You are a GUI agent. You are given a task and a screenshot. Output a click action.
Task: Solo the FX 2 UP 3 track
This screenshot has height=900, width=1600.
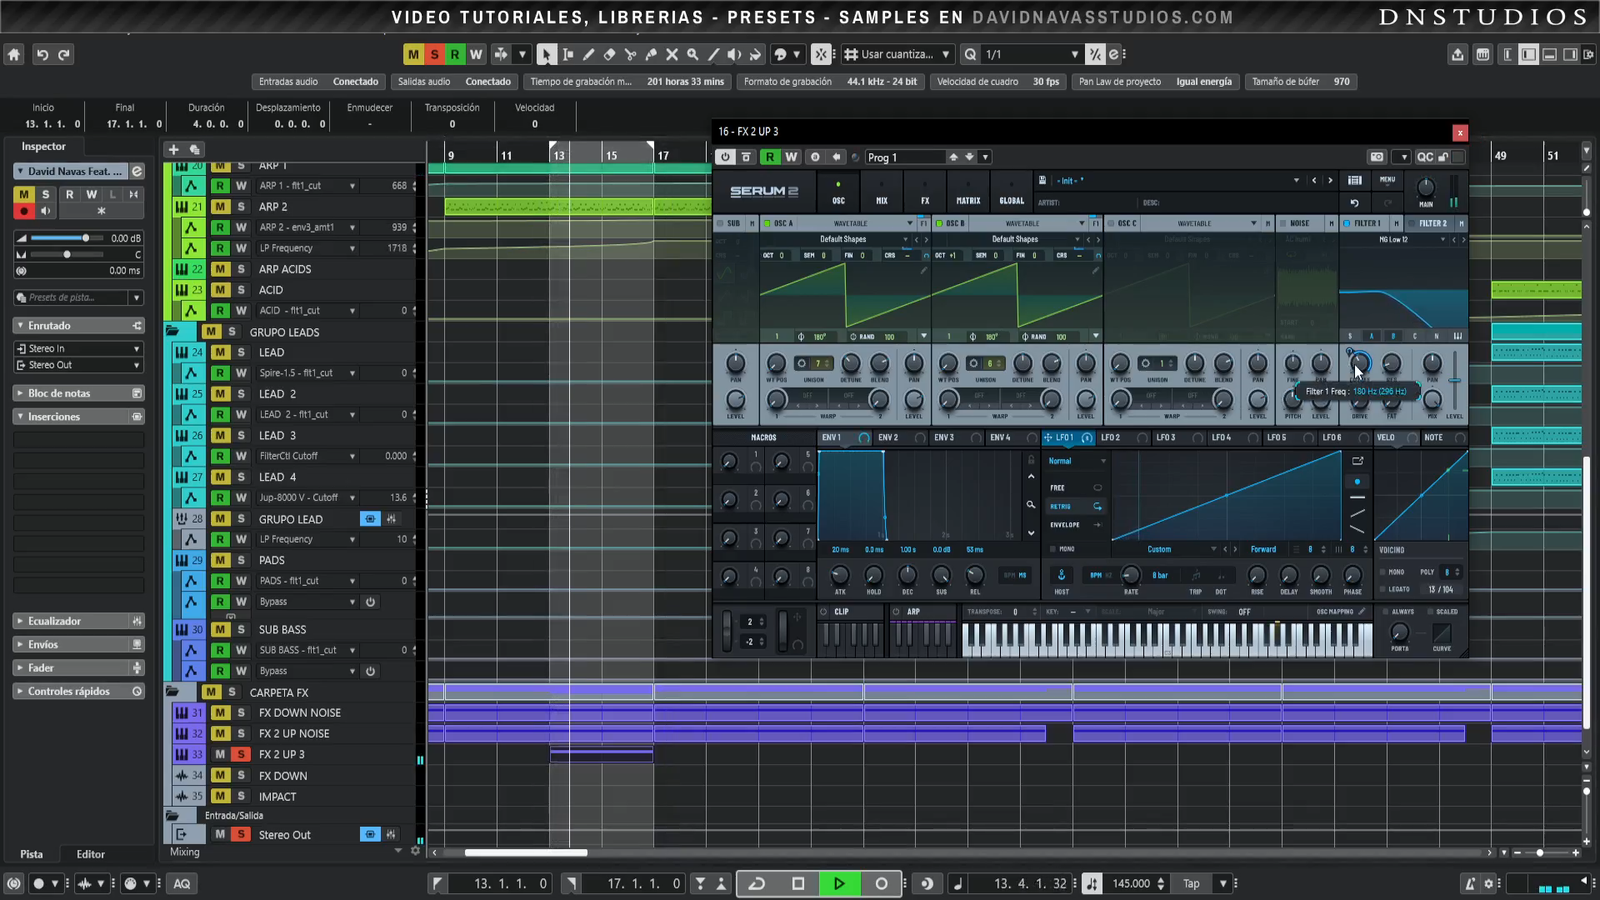click(x=240, y=754)
